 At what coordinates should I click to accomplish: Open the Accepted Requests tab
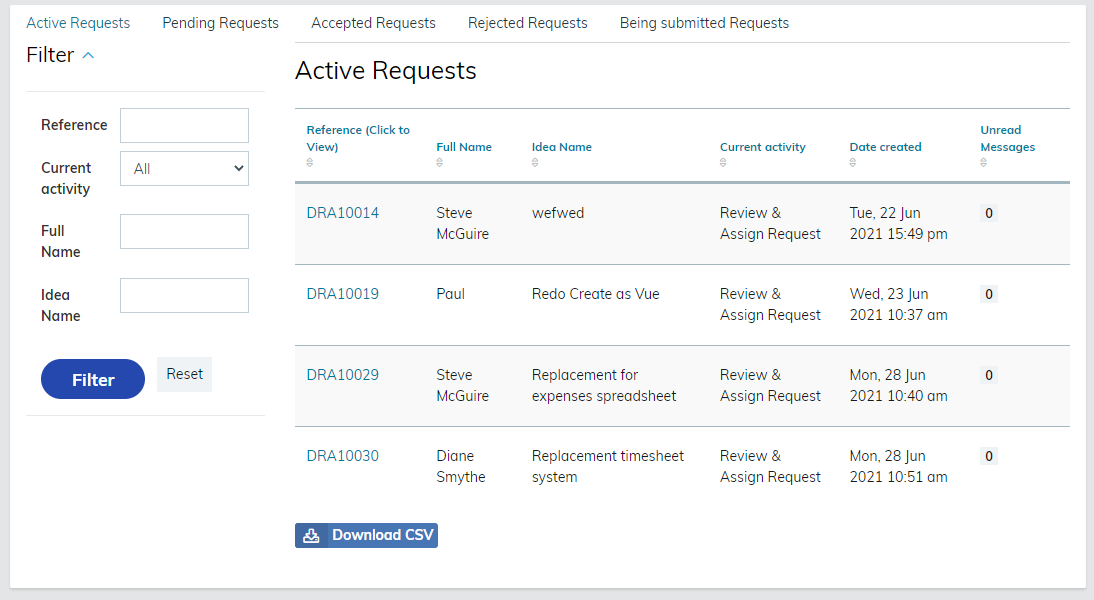click(x=373, y=23)
